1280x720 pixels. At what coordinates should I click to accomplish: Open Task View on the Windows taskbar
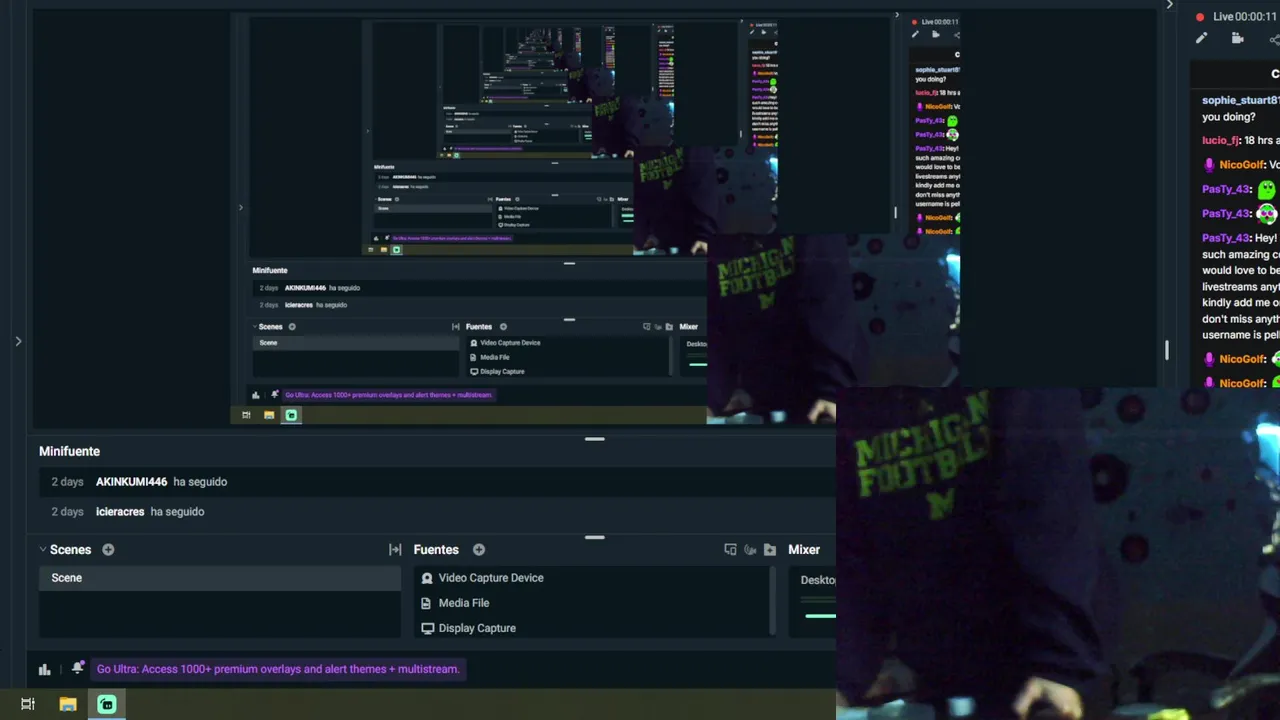coord(28,704)
